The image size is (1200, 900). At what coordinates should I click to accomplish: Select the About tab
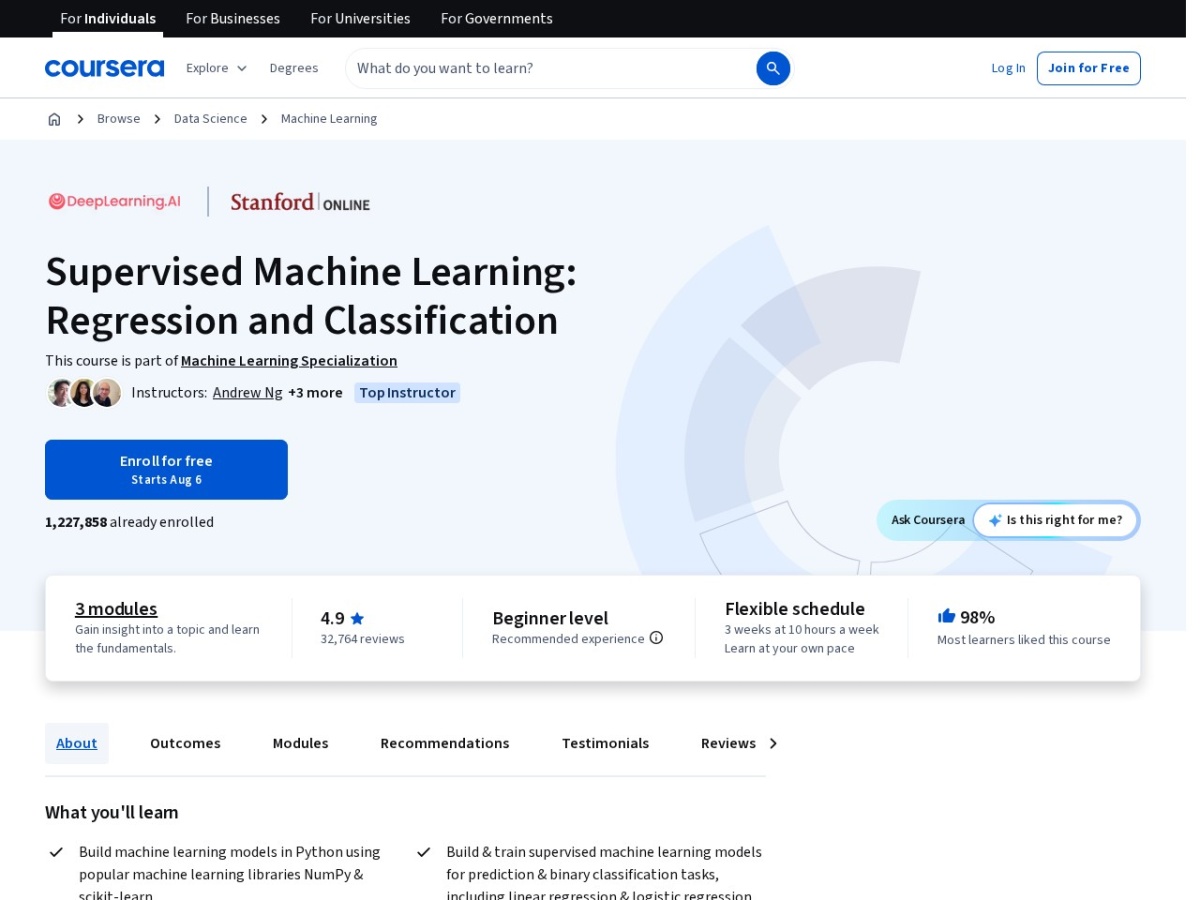[77, 743]
